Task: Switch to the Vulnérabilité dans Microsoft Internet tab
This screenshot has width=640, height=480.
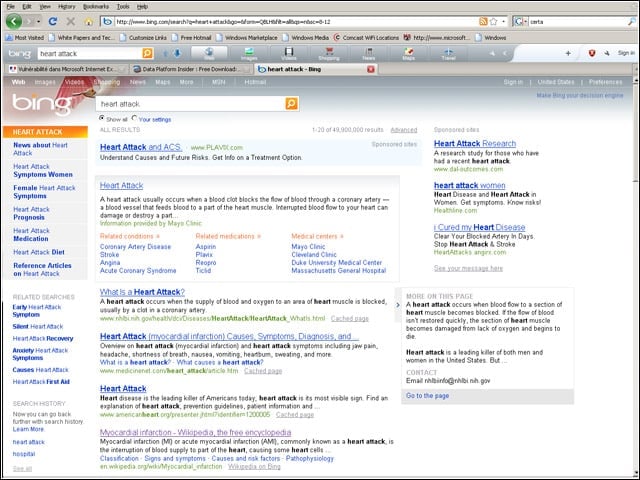Action: click(x=65, y=69)
